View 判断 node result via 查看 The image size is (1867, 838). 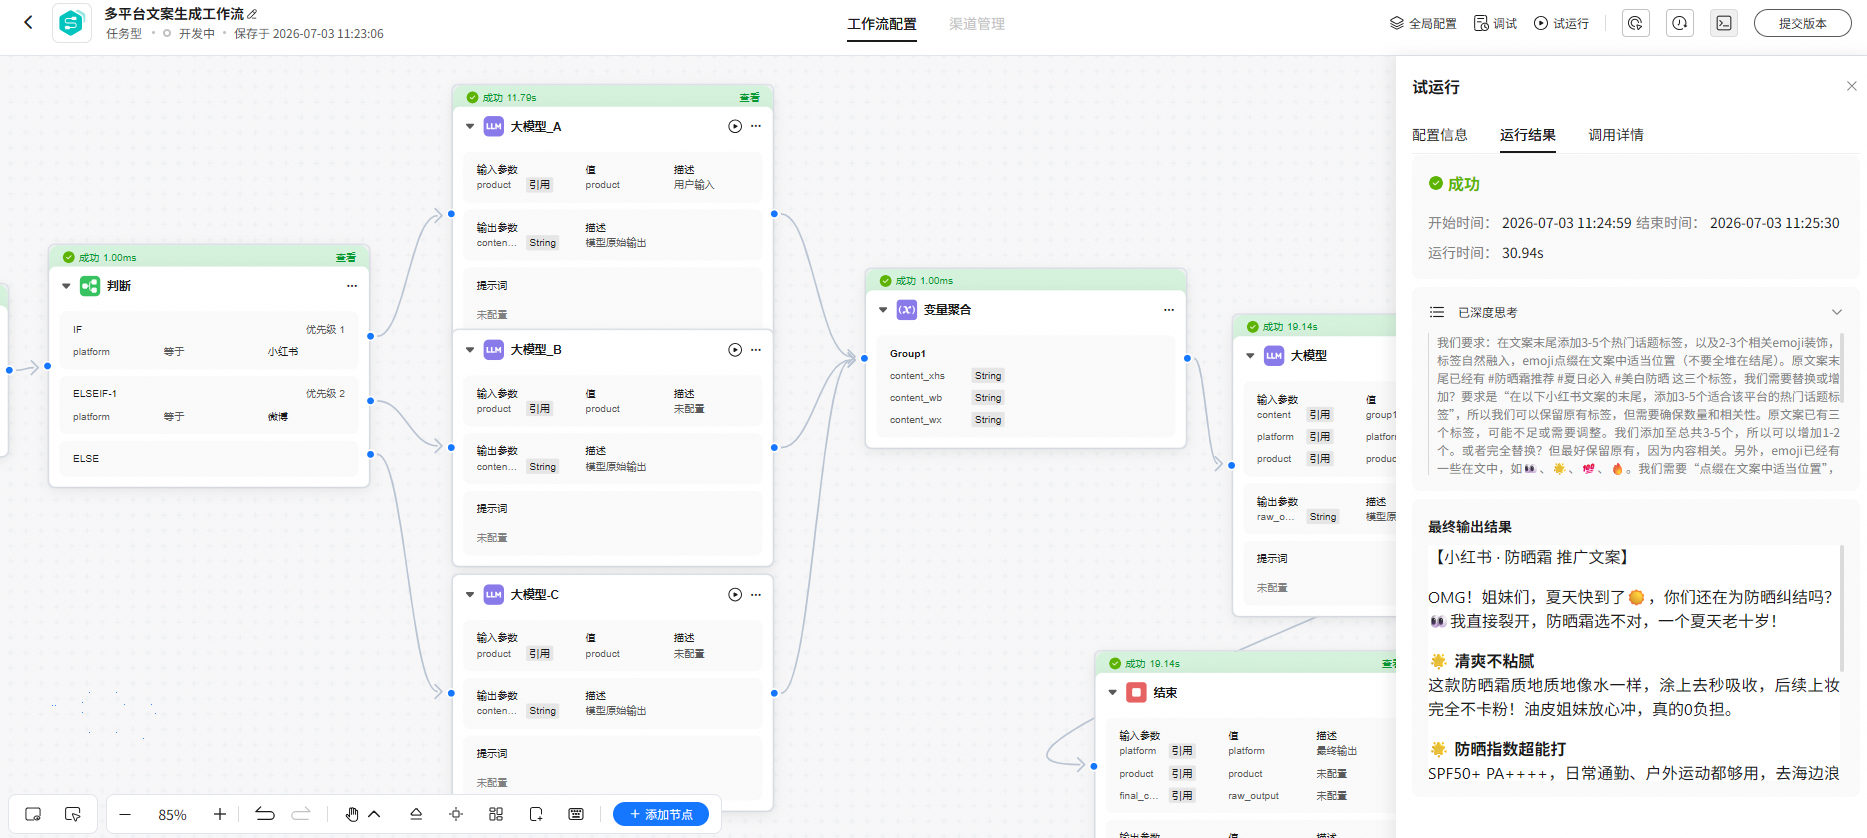pos(345,258)
